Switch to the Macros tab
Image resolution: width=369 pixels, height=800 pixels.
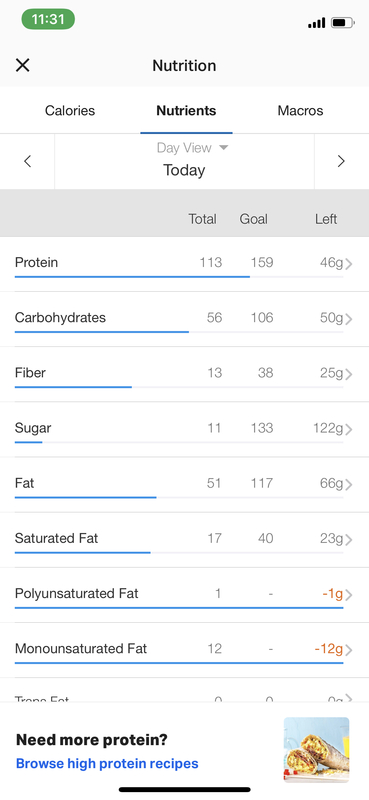coord(300,111)
